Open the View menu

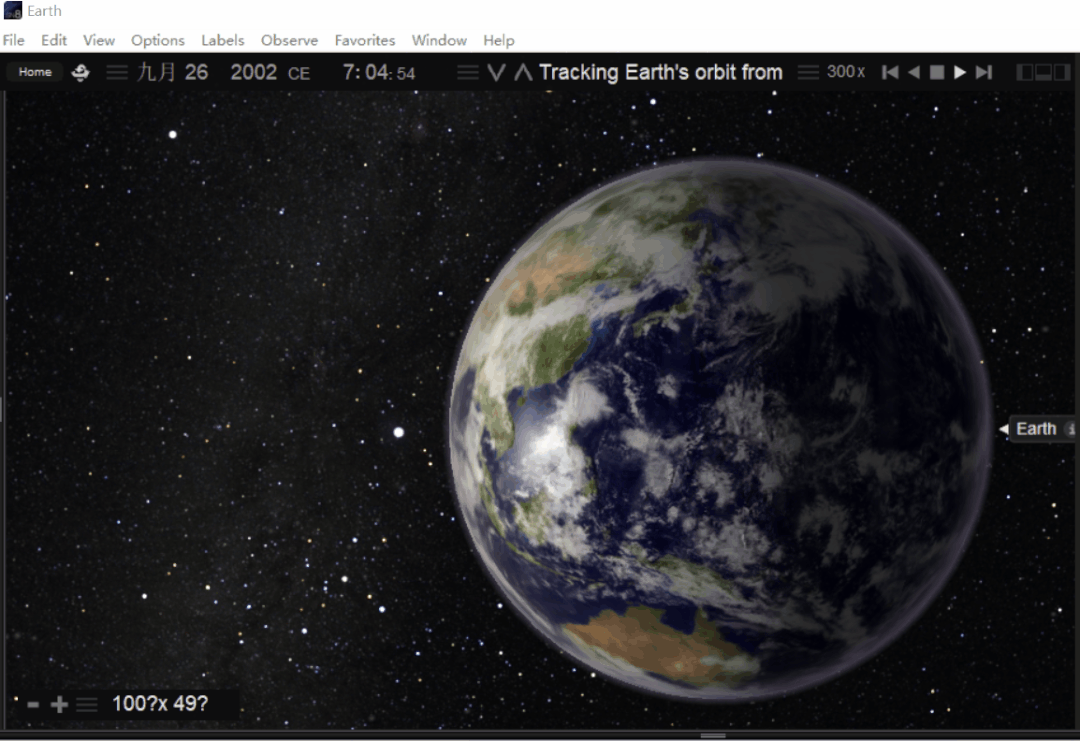pos(99,40)
